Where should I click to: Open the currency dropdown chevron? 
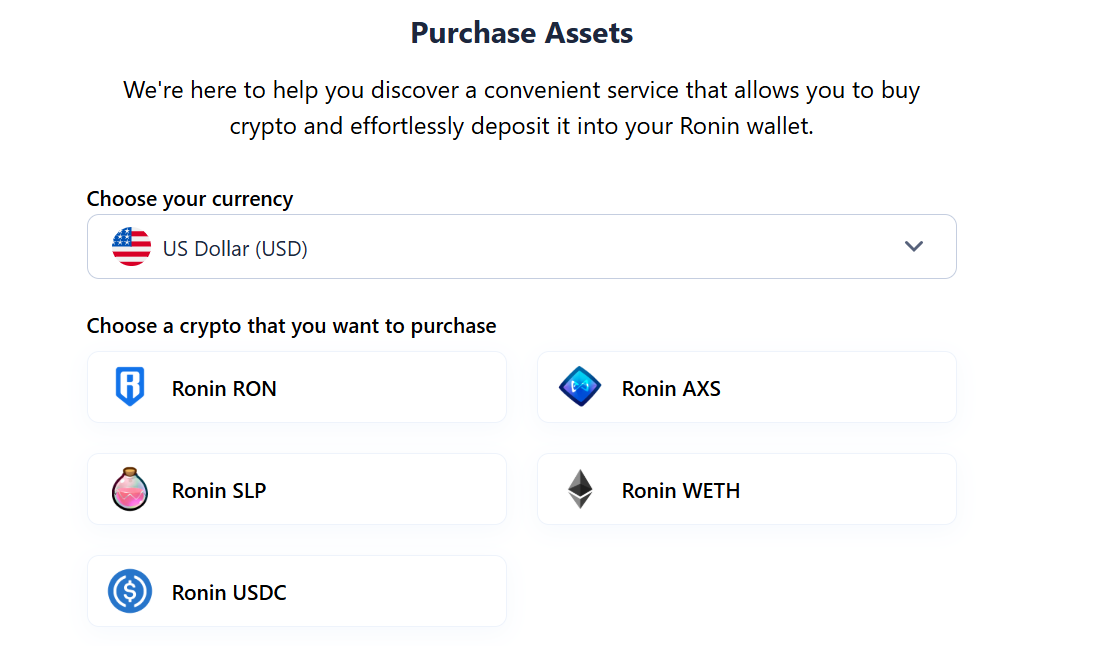point(913,246)
